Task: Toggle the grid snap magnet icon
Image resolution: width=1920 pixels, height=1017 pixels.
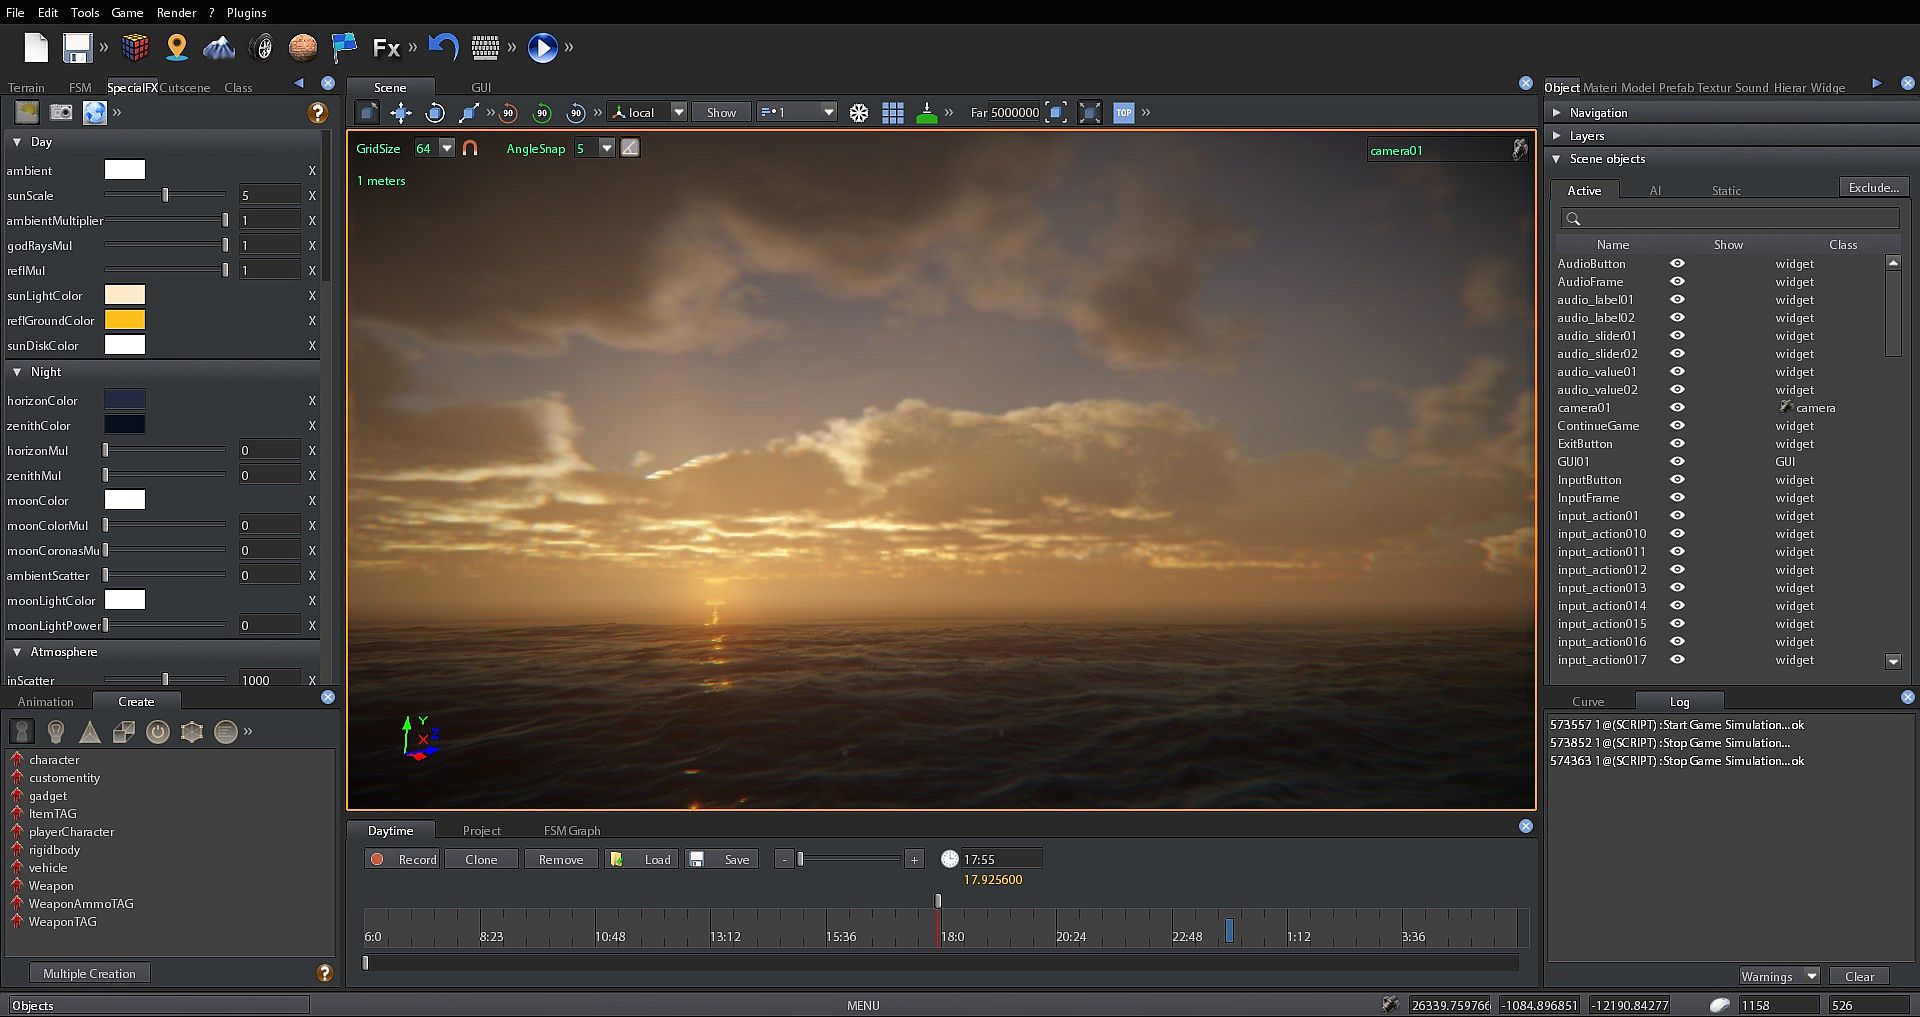Action: [470, 148]
